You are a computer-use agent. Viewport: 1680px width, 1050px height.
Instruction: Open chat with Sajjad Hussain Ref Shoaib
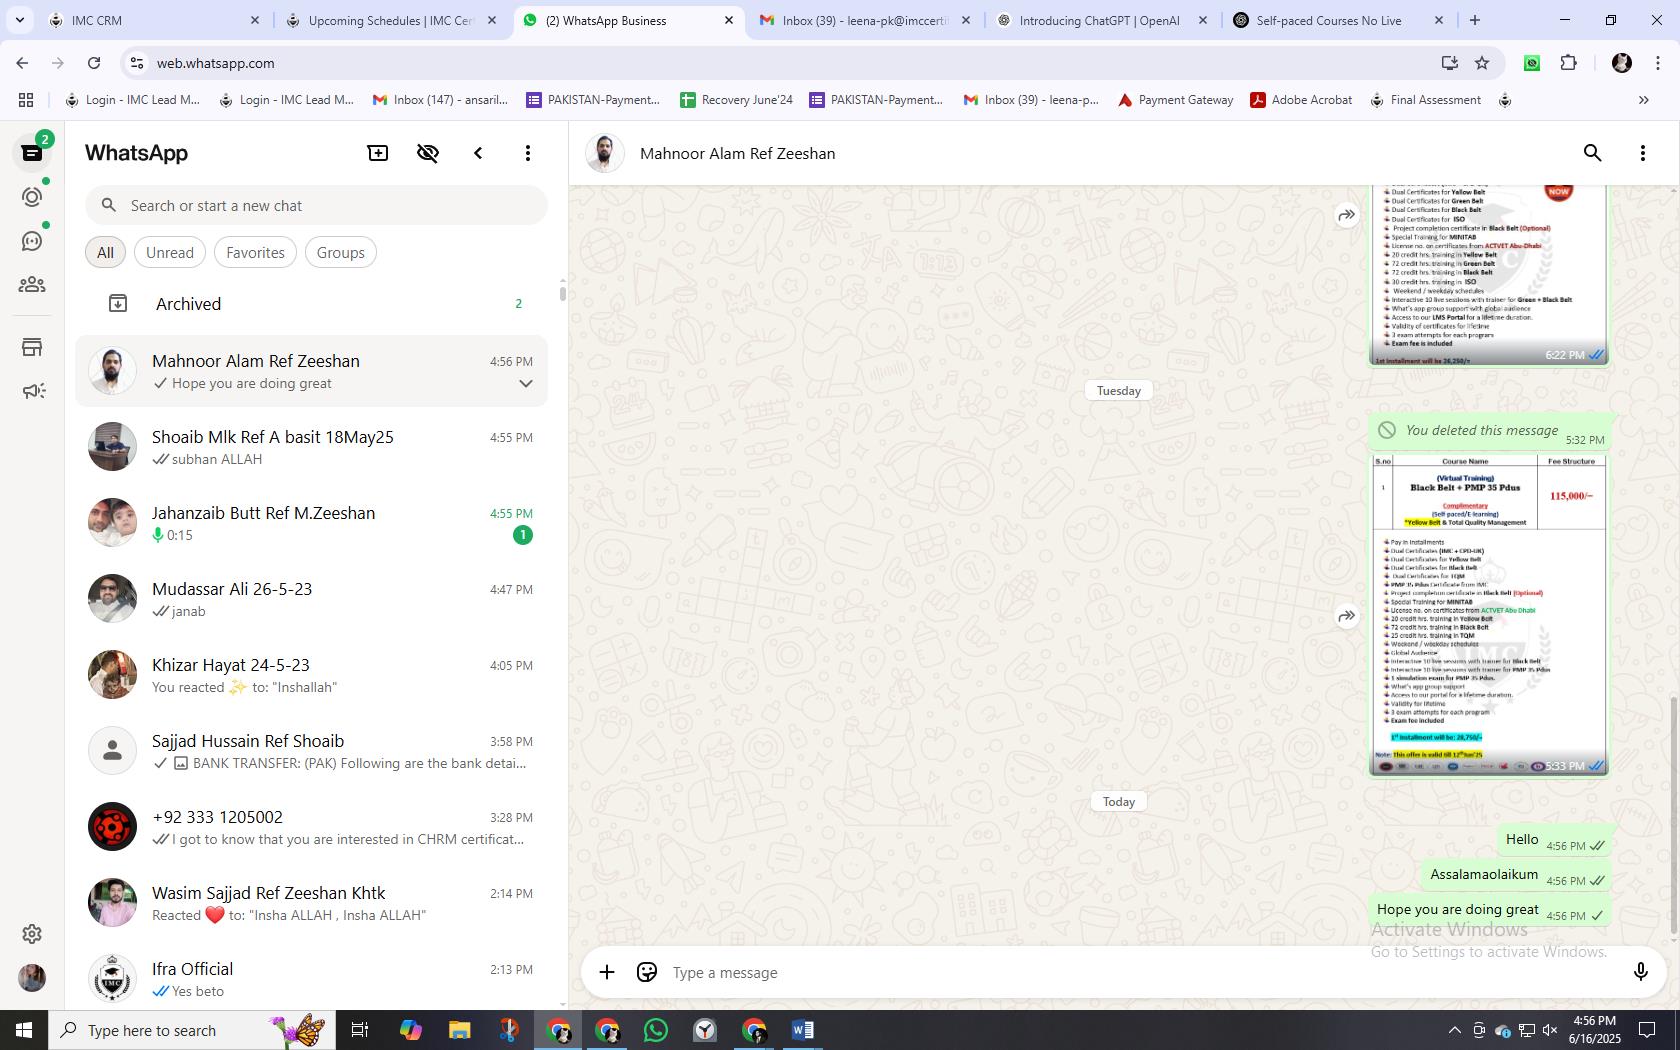pos(312,751)
